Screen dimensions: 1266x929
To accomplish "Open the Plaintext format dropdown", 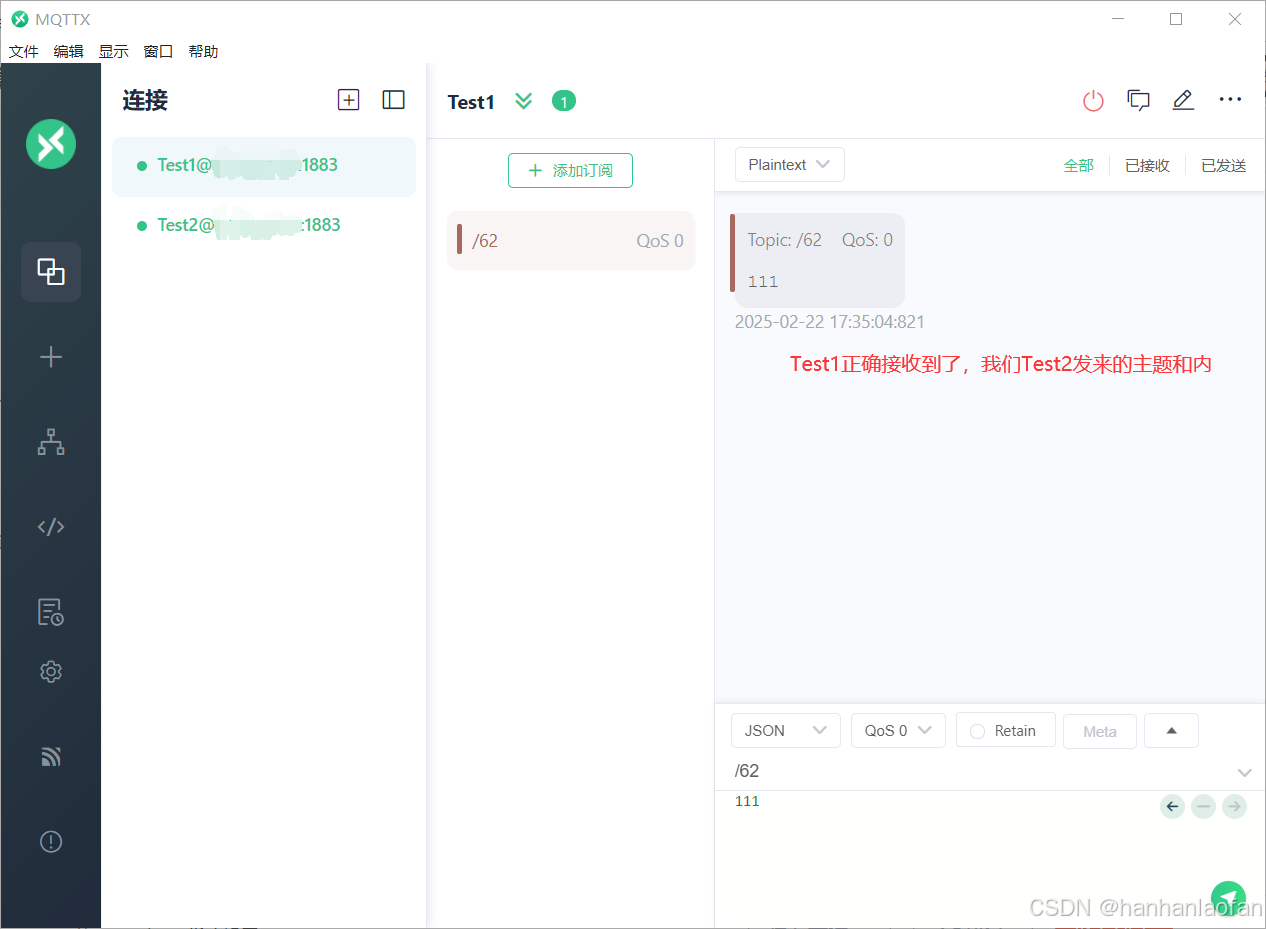I will 790,165.
